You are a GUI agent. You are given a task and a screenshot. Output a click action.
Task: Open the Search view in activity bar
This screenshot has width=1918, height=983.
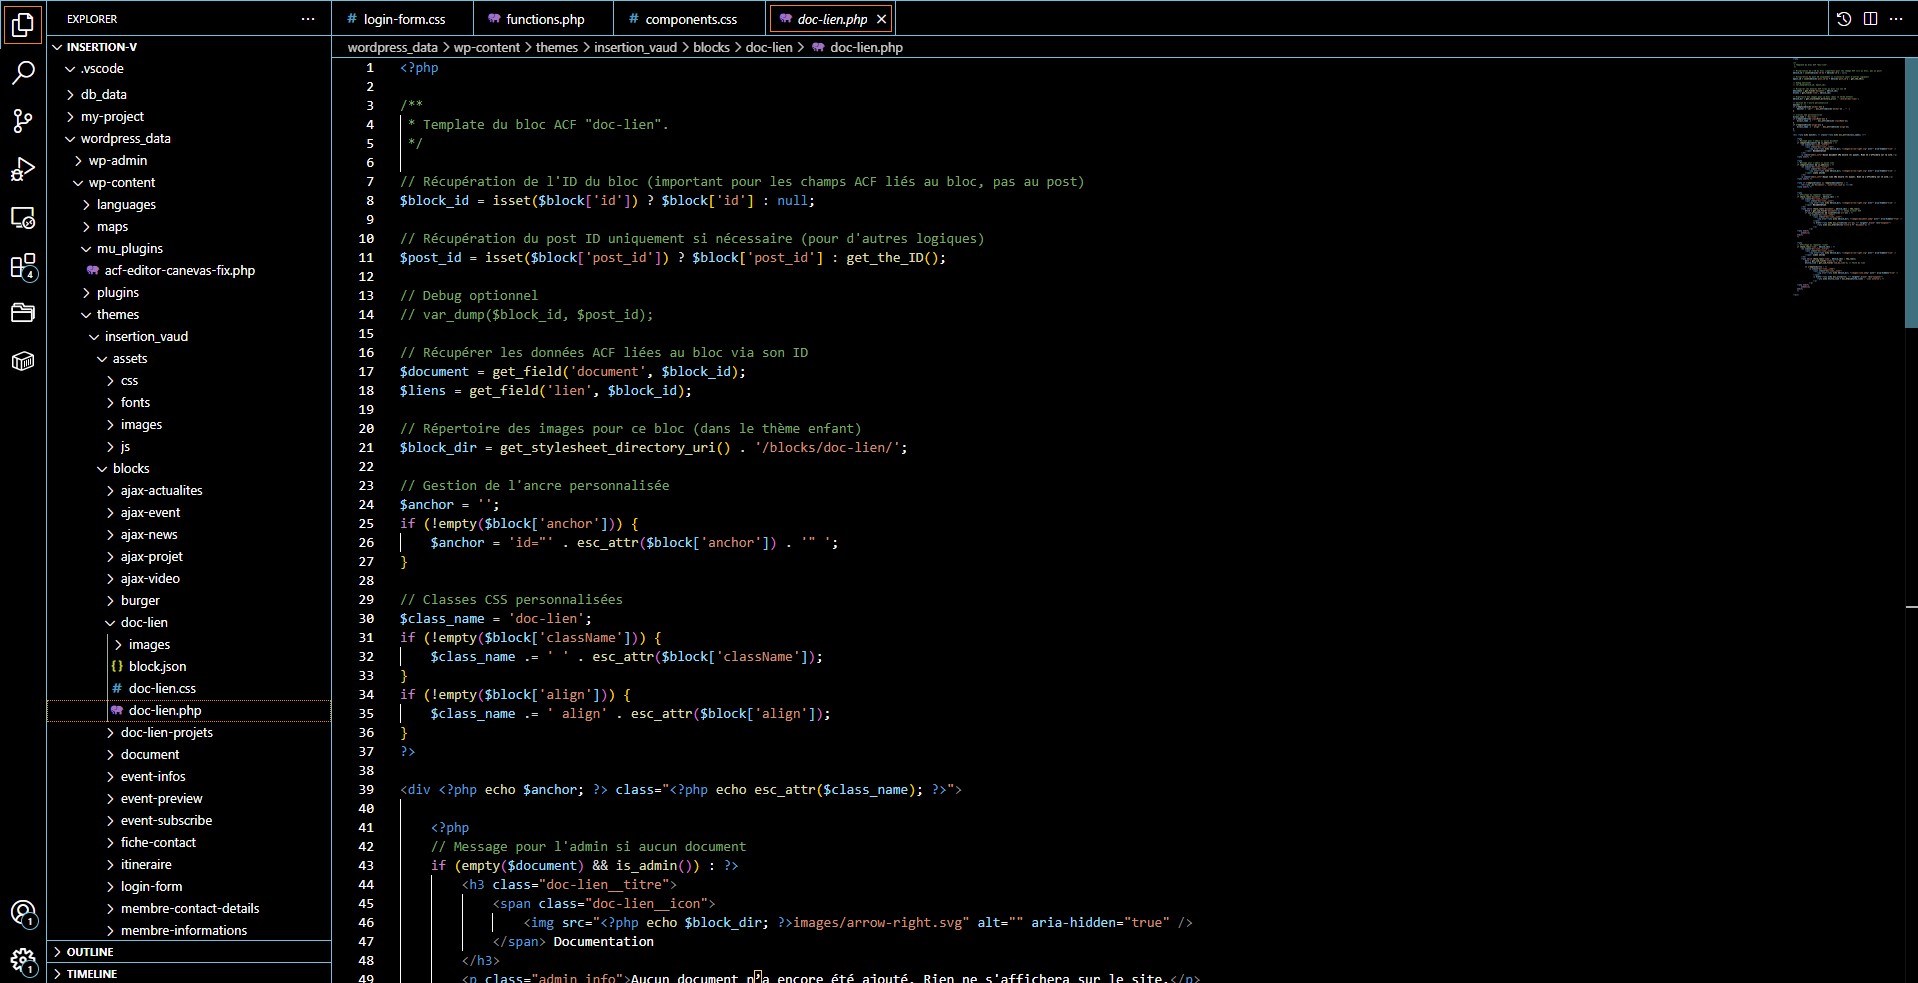click(23, 73)
